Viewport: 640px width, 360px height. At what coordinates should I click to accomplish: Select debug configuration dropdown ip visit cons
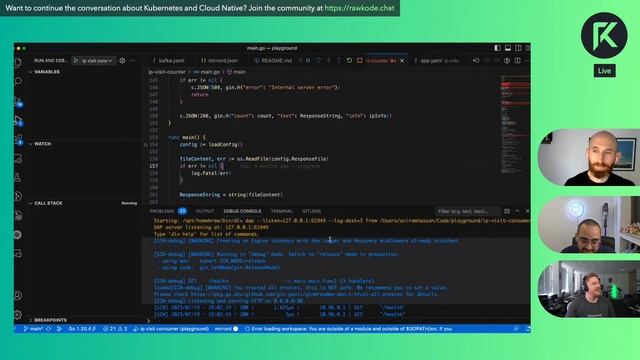click(x=97, y=60)
